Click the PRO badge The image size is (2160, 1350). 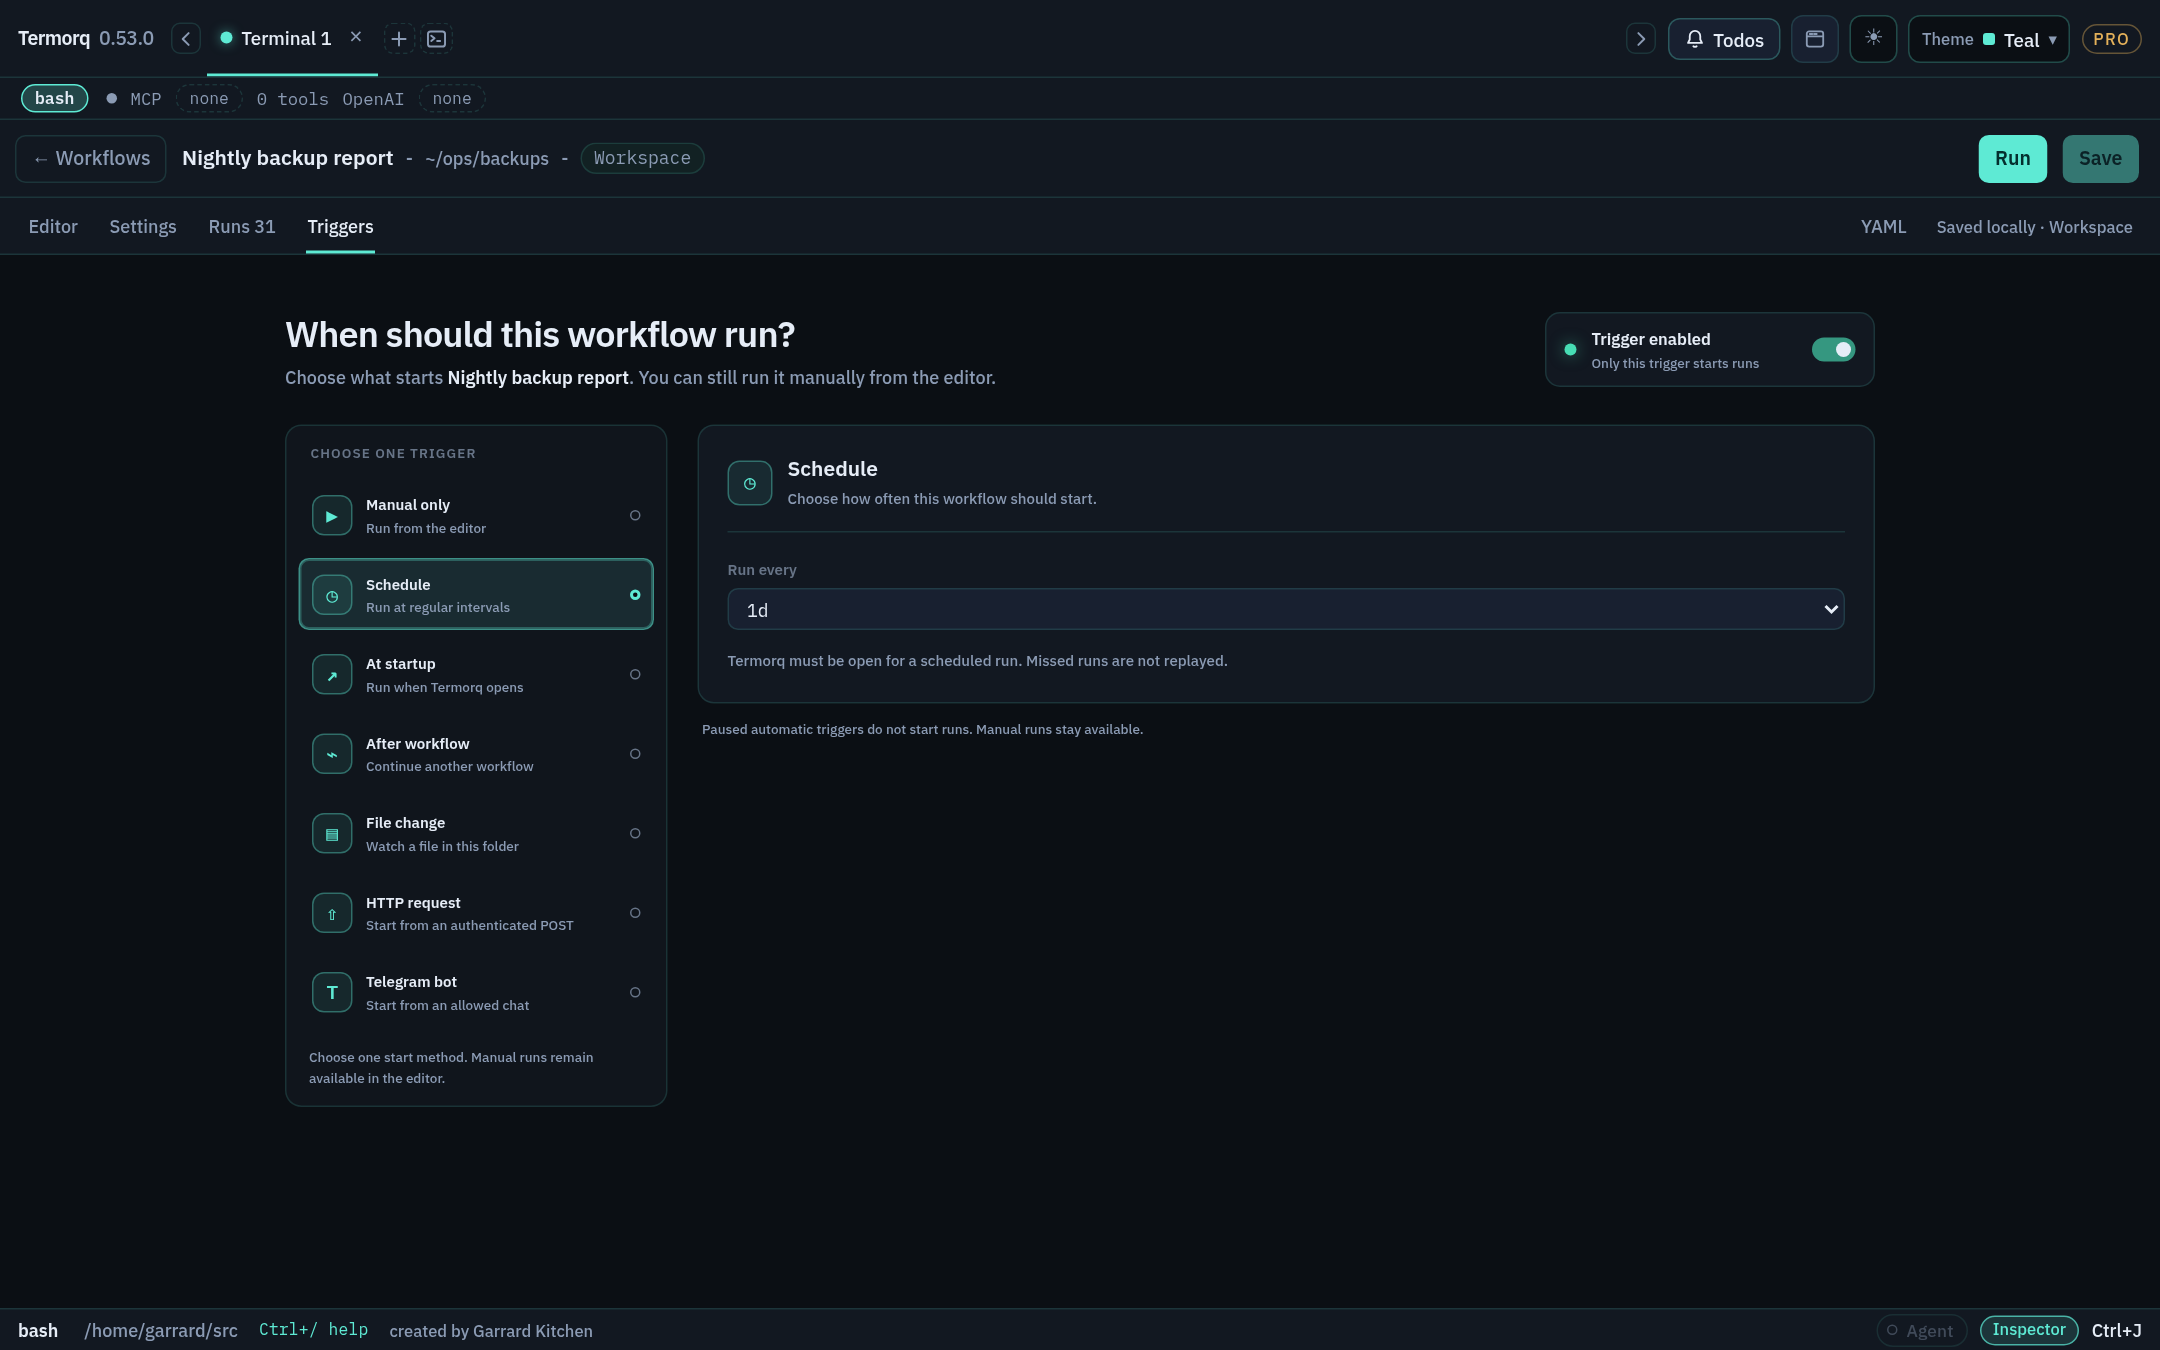pyautogui.click(x=2111, y=39)
